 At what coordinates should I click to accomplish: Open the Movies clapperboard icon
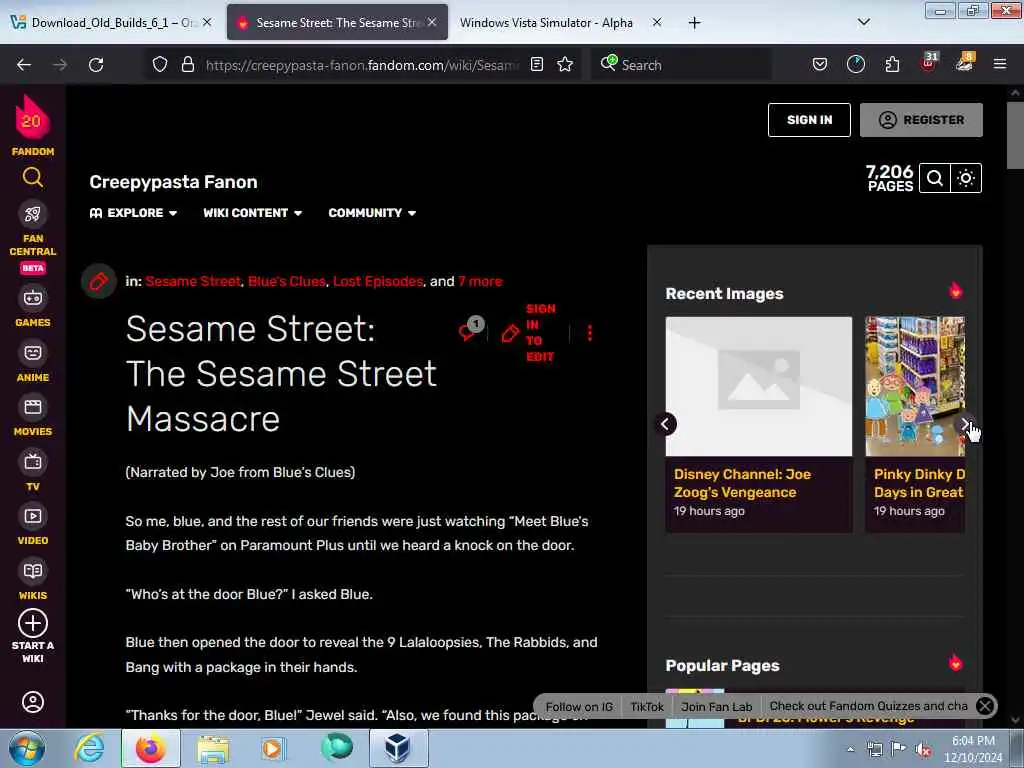point(33,408)
